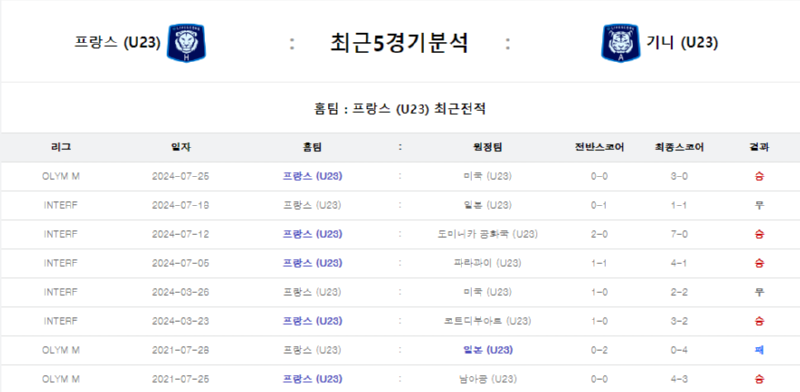
Task: Click the 승 result for the 2024-07-25 match
Action: (759, 177)
